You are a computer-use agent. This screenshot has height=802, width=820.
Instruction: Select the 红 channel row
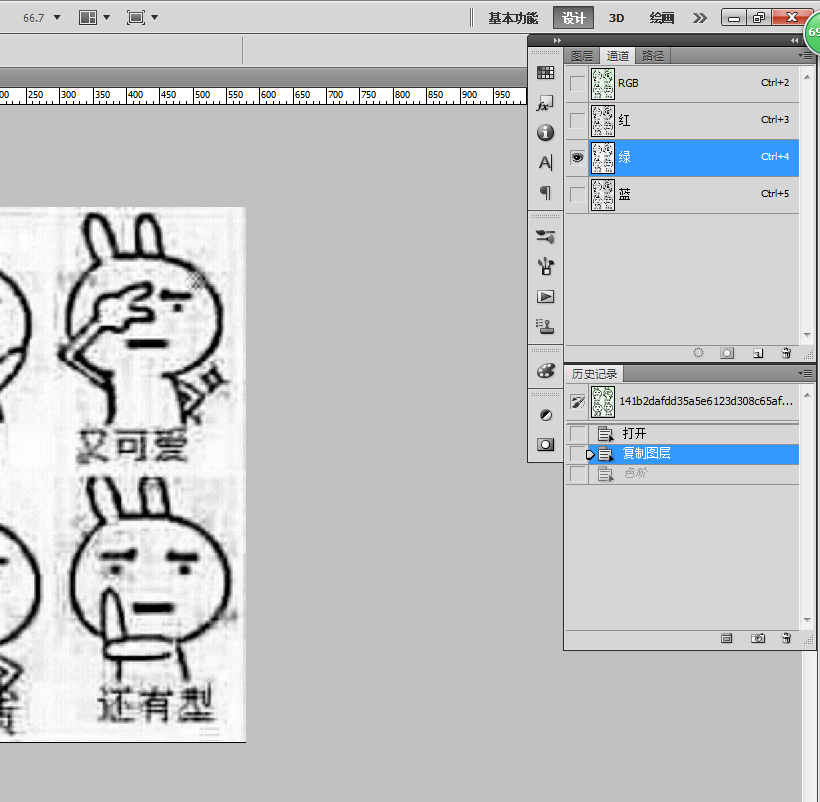click(693, 120)
